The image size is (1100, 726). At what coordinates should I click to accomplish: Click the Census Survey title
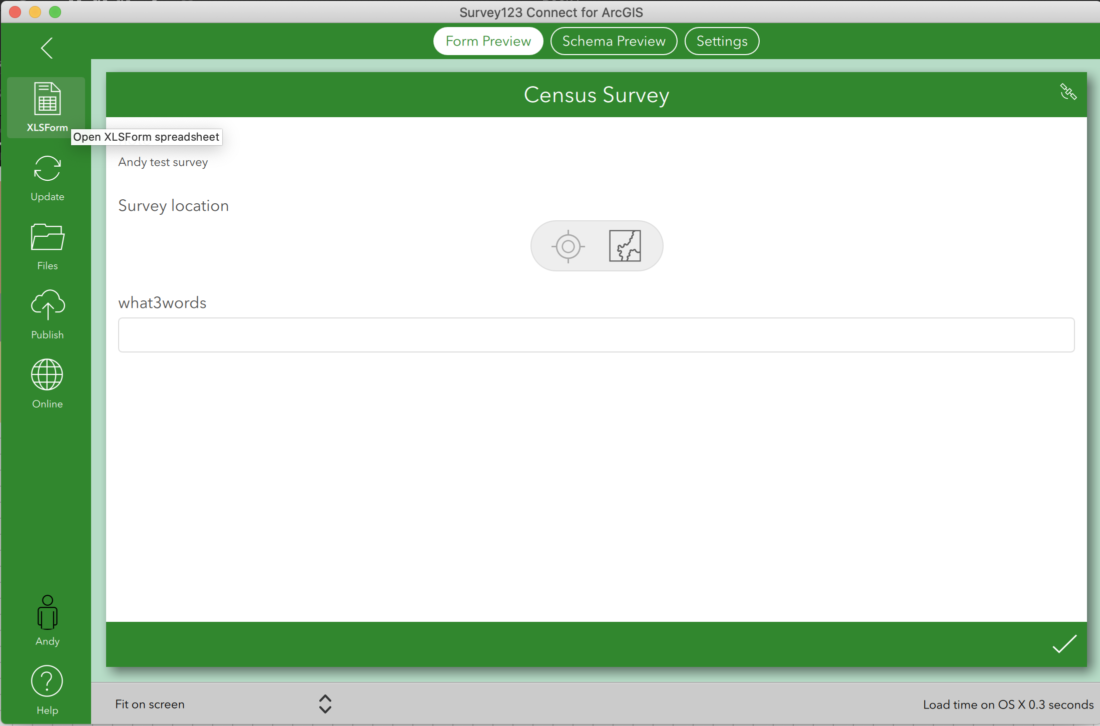click(596, 95)
